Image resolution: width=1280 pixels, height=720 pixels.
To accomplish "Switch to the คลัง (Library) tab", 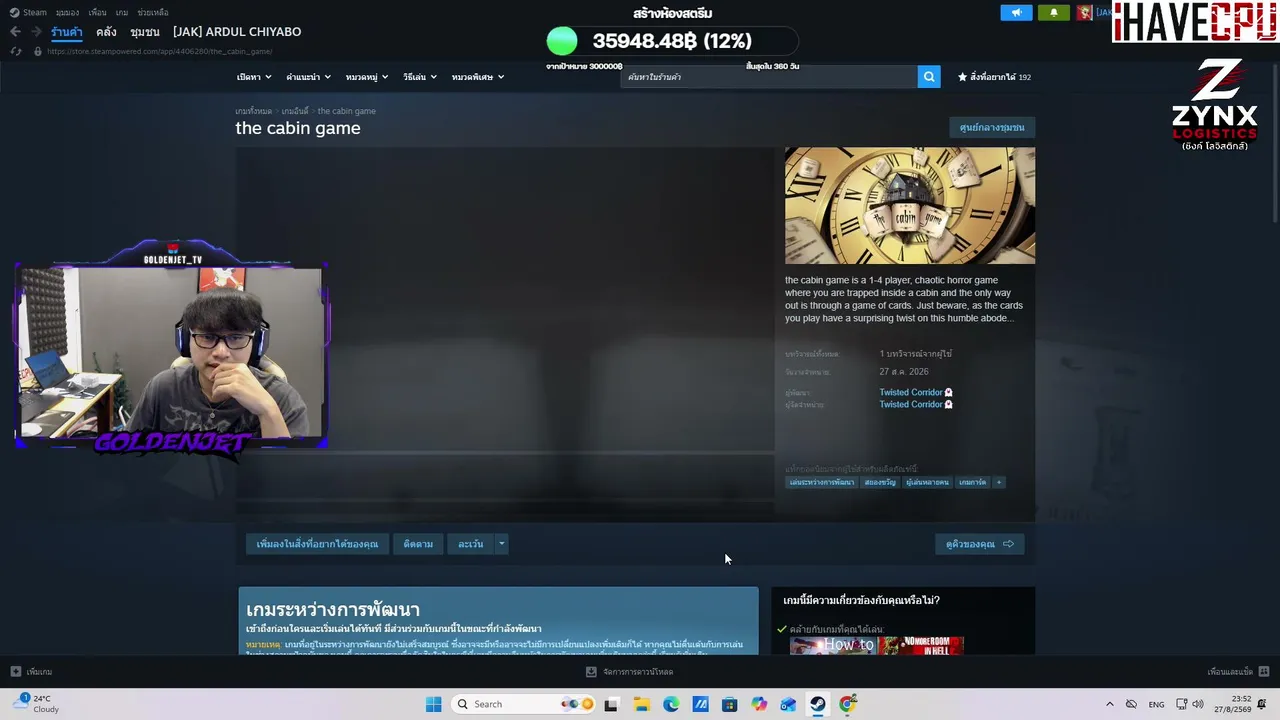I will [106, 32].
